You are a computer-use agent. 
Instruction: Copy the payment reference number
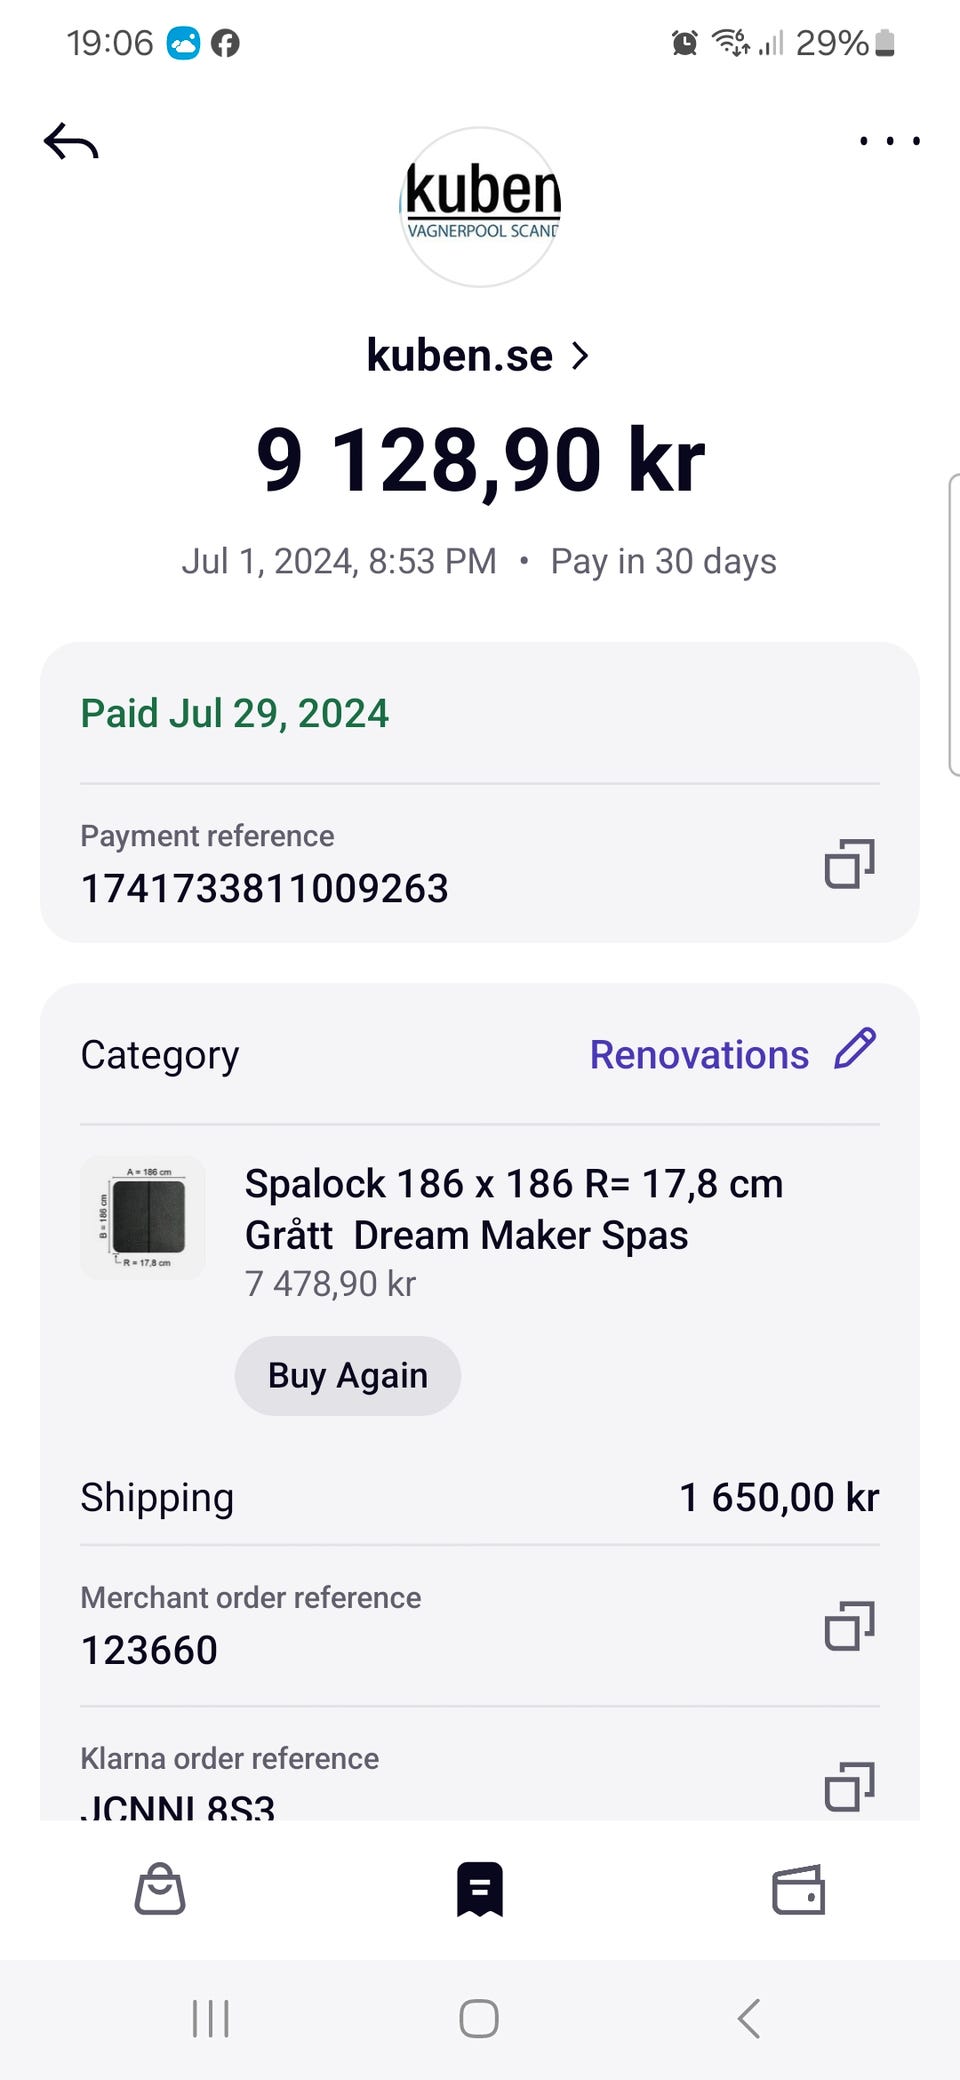coord(849,864)
